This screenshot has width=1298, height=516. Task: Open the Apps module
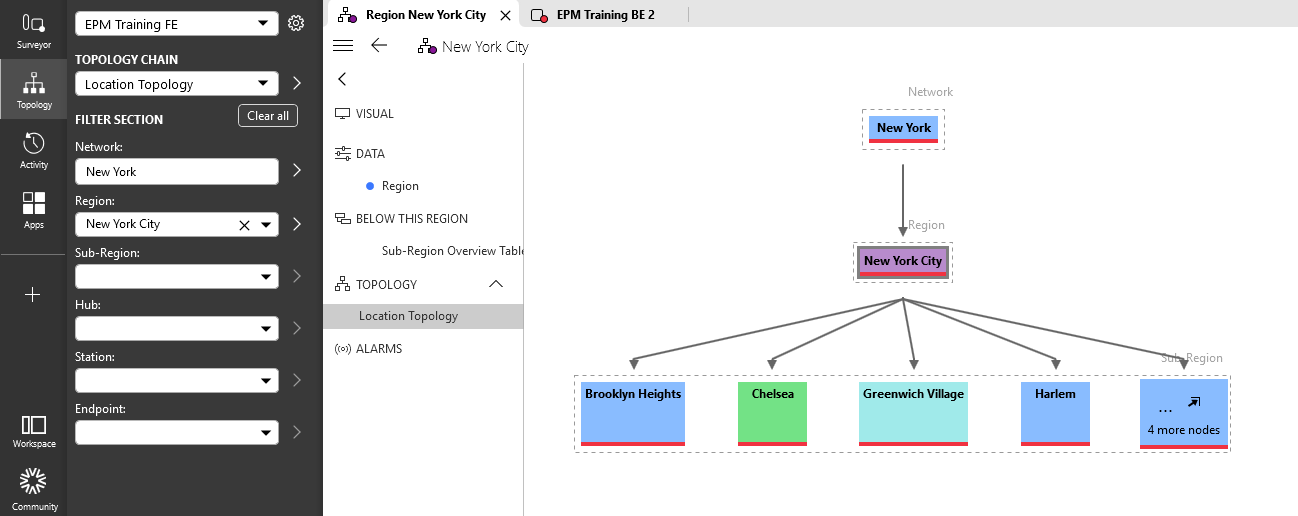[33, 210]
